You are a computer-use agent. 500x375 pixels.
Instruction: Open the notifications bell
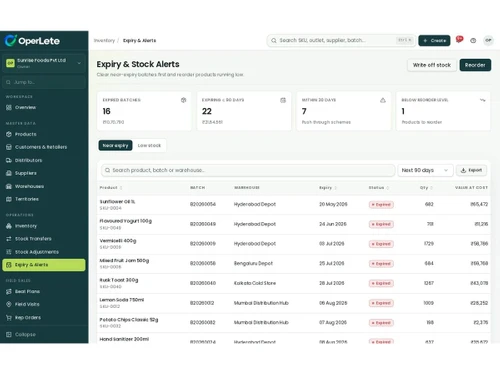pos(459,40)
